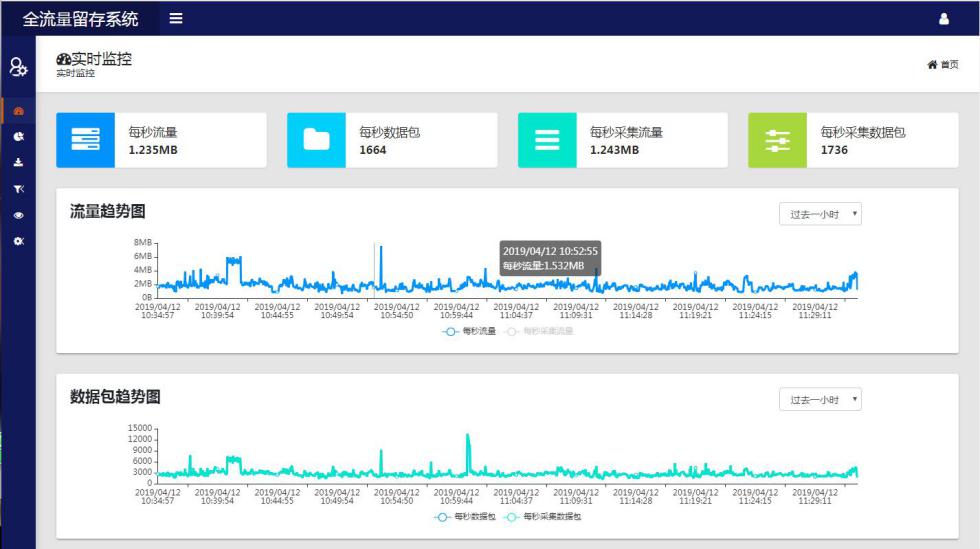Select the 每秒流量 stat card
The image size is (980, 549).
(x=161, y=140)
